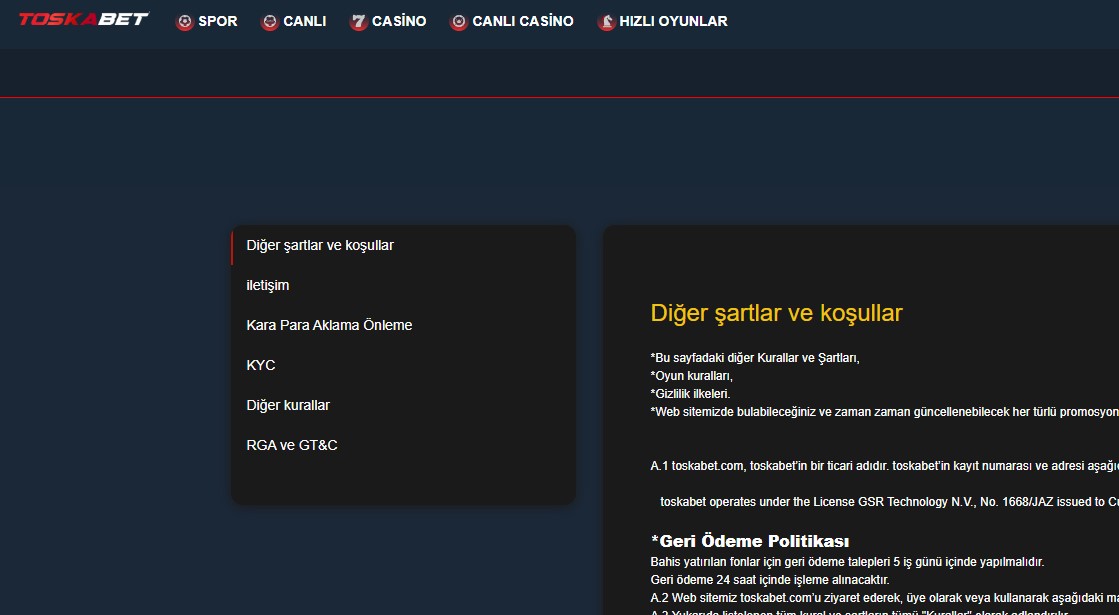This screenshot has width=1119, height=615.
Task: Open Kara Para Aklama Önleme rules
Action: pyautogui.click(x=330, y=325)
